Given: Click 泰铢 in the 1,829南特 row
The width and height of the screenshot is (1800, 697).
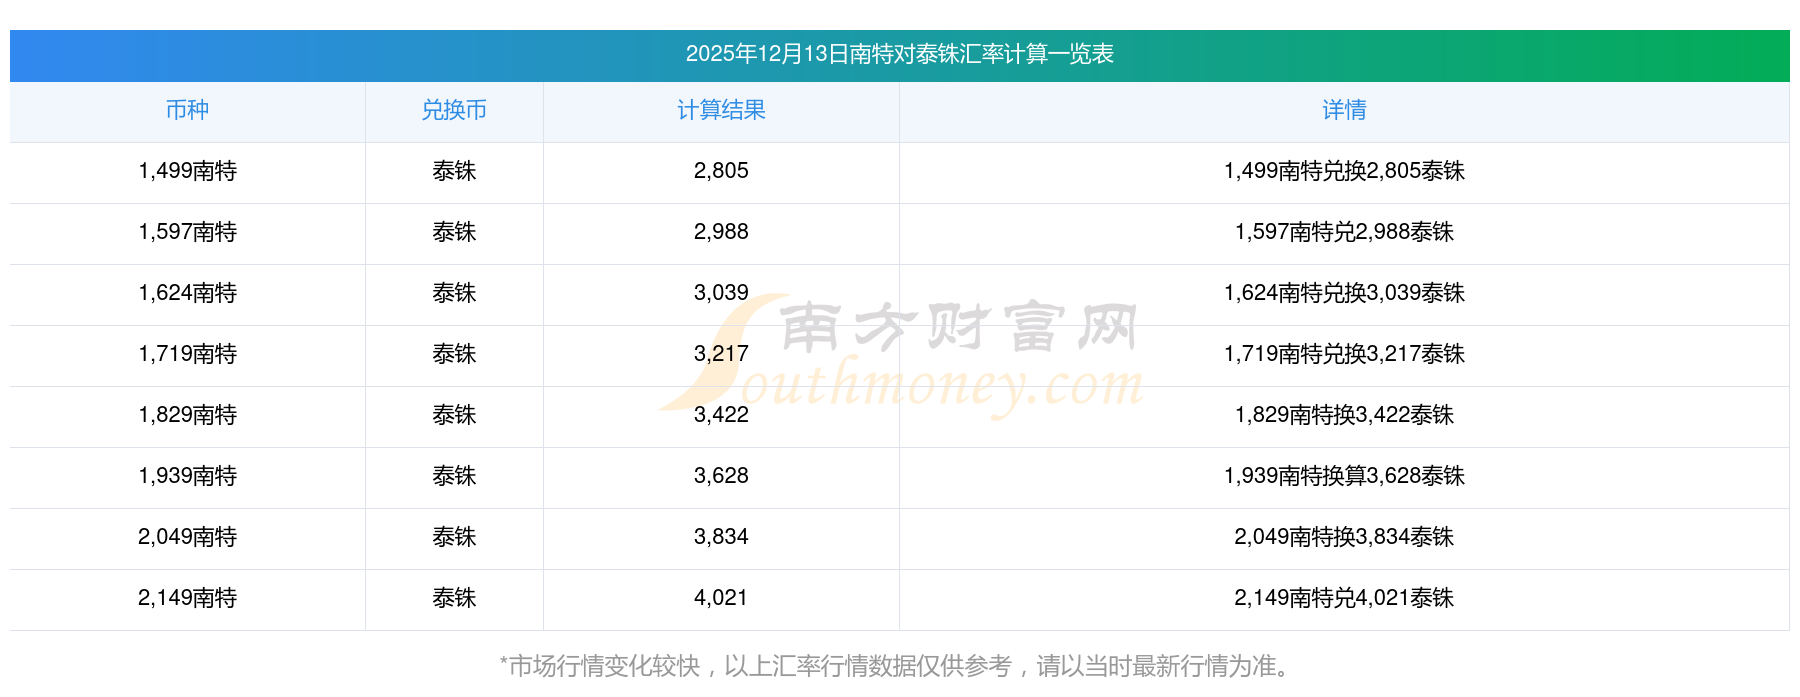Looking at the screenshot, I should click(454, 415).
